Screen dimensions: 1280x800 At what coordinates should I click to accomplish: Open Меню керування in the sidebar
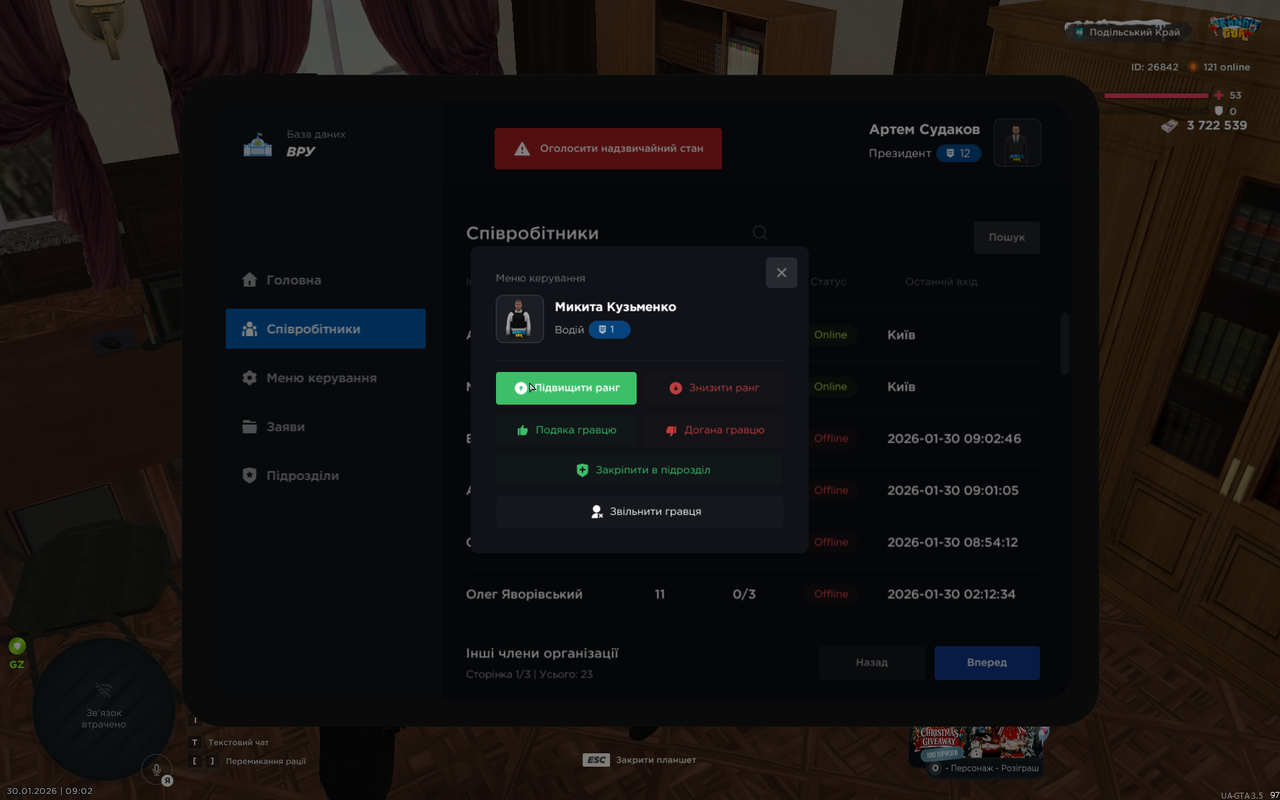pos(325,378)
